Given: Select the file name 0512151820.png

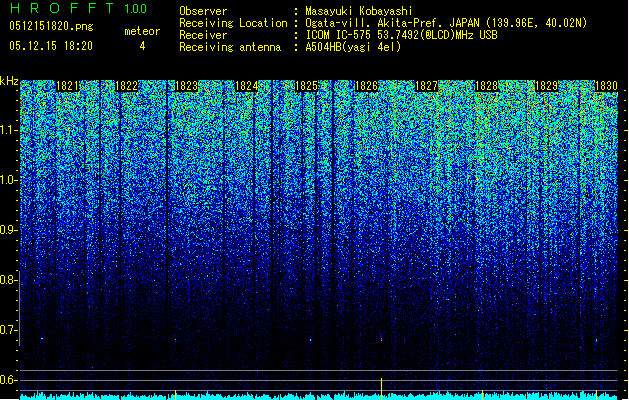Looking at the screenshot, I should 51,26.
